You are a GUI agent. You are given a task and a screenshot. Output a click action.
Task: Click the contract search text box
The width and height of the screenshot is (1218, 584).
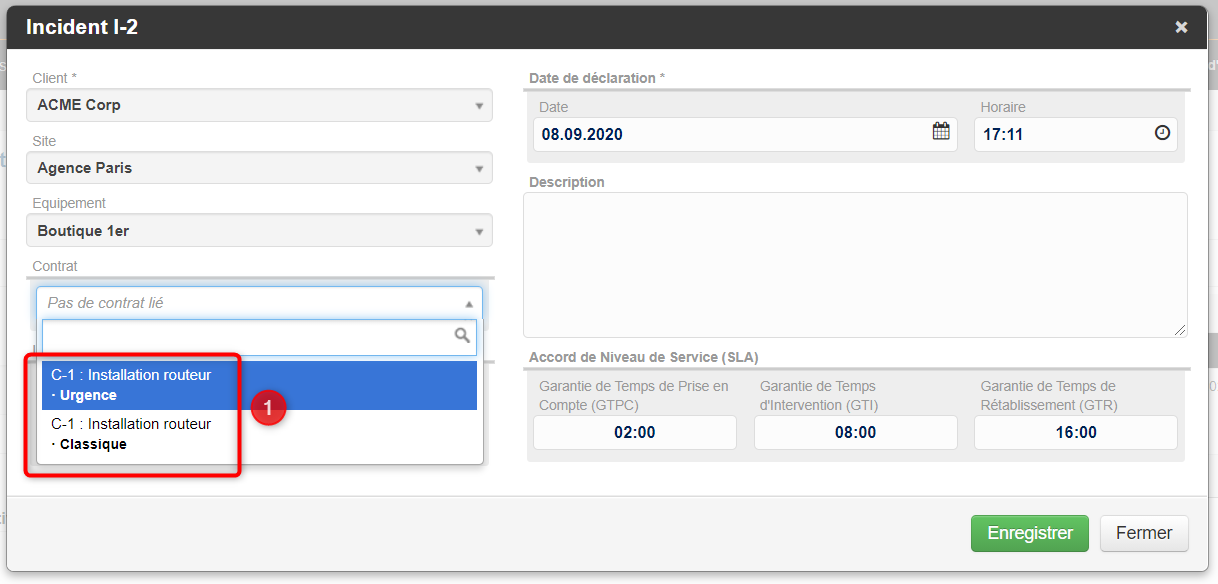pyautogui.click(x=259, y=338)
